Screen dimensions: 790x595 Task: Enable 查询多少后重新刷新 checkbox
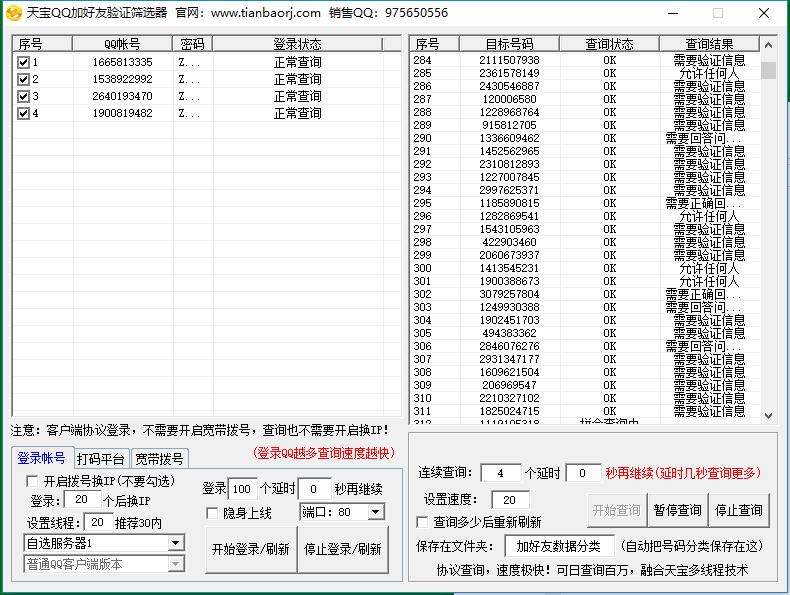tap(422, 522)
